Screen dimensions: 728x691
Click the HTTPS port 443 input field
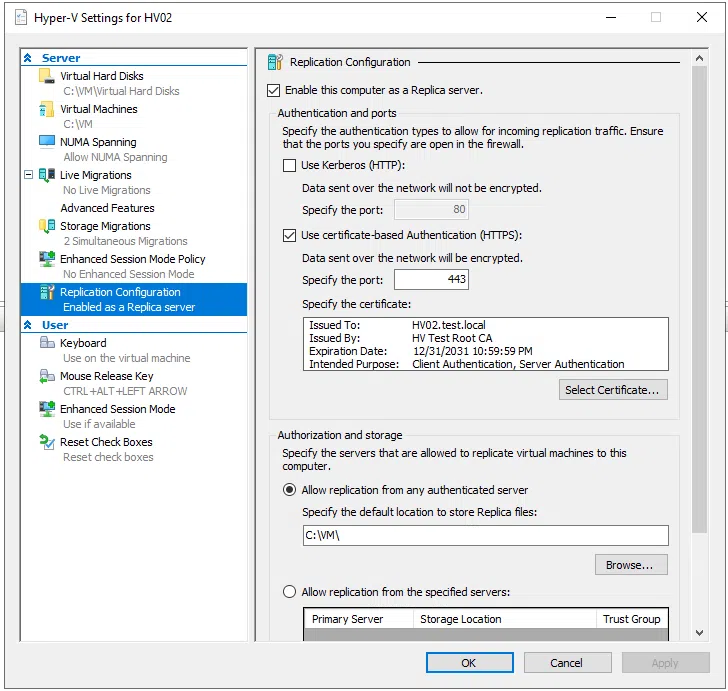click(x=431, y=280)
